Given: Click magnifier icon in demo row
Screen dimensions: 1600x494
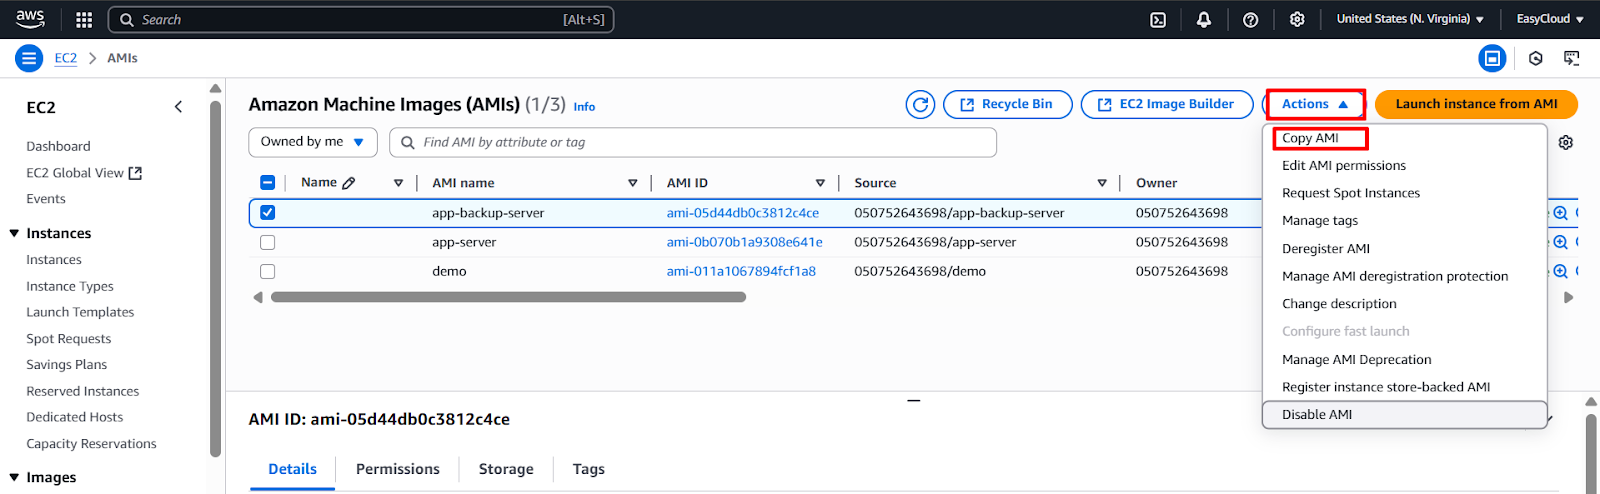Looking at the screenshot, I should [1560, 271].
